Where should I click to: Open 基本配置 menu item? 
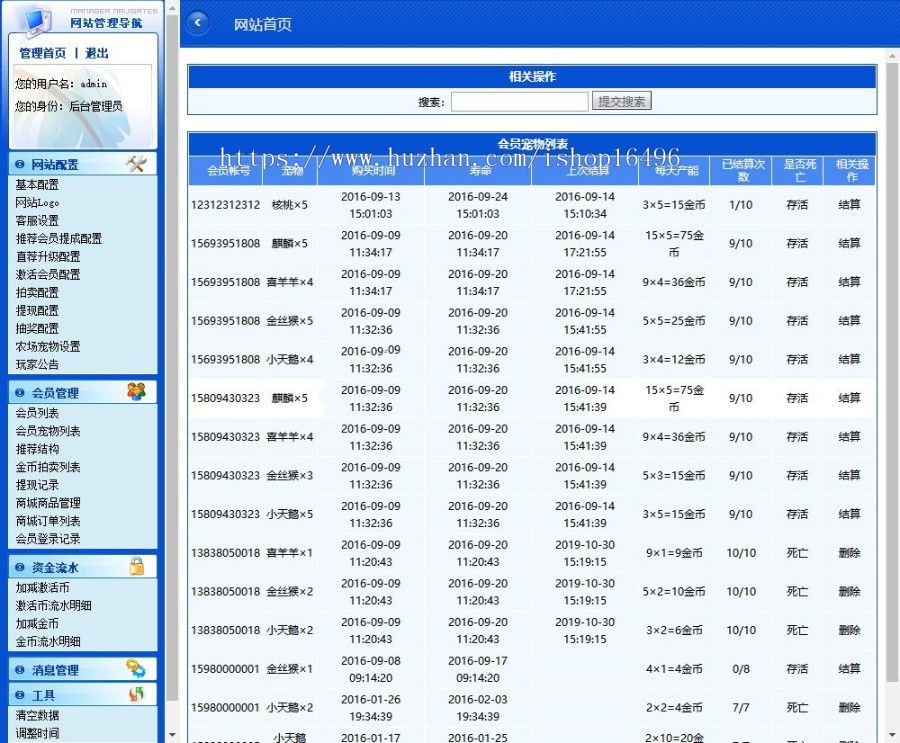(x=37, y=184)
